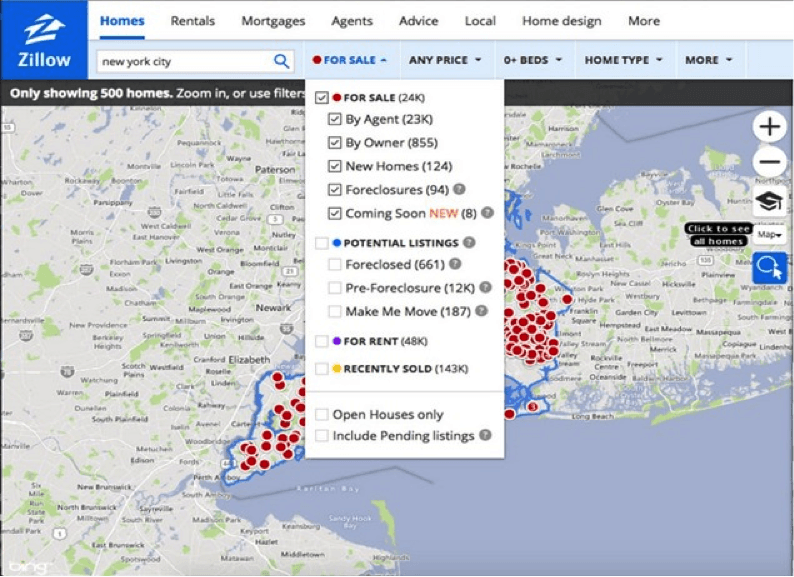Click help icon next to Potential Listings

tap(469, 242)
